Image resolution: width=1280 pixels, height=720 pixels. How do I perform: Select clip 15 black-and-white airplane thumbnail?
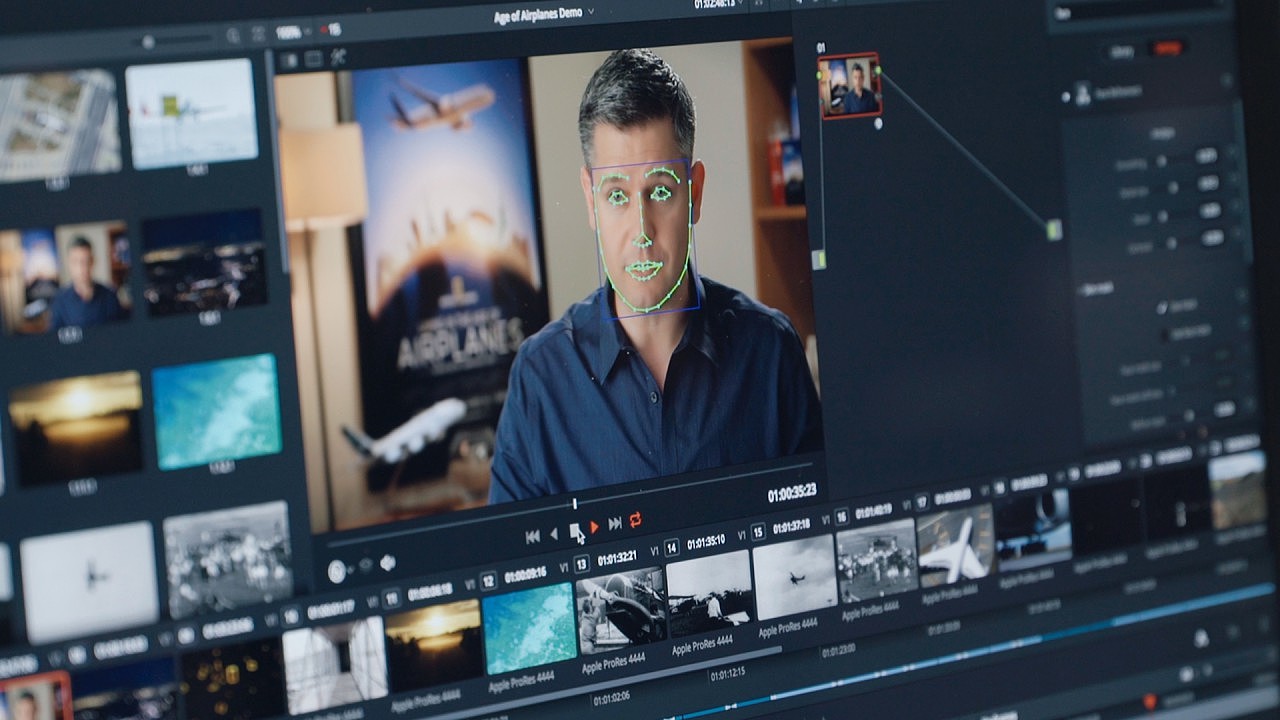(x=795, y=576)
